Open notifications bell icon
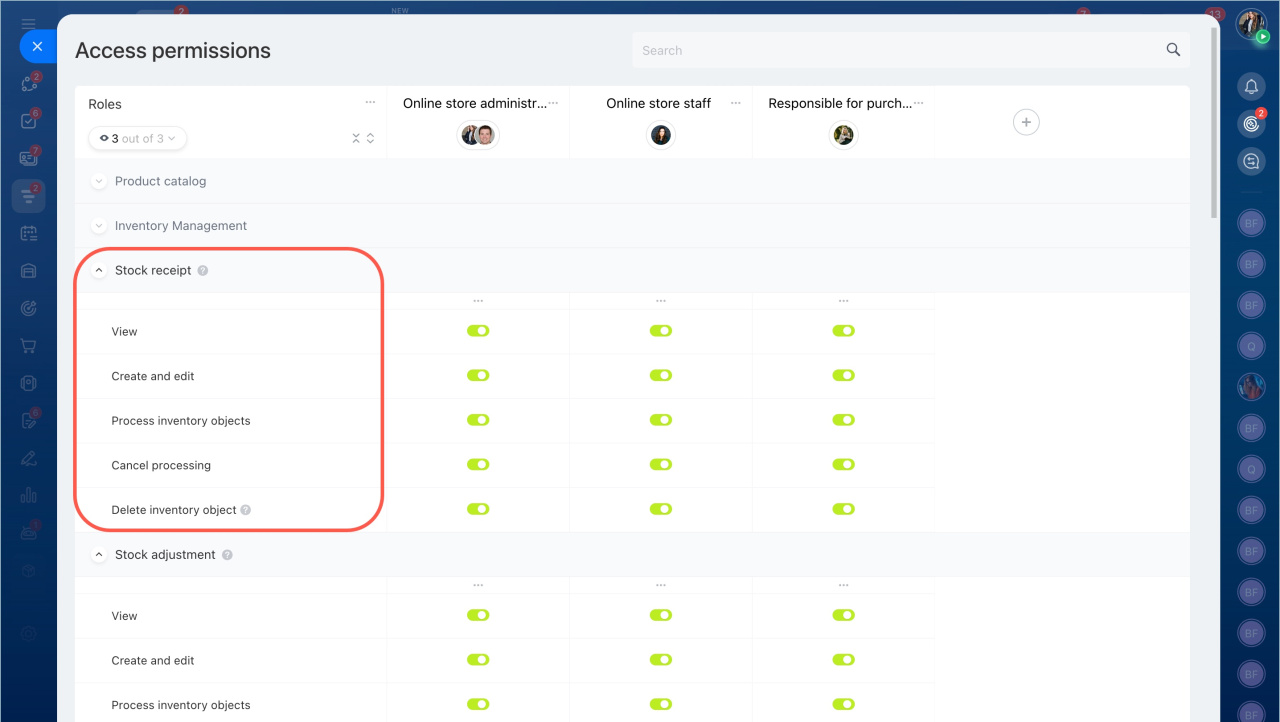Screen dimensions: 1280x722 (x=1251, y=86)
